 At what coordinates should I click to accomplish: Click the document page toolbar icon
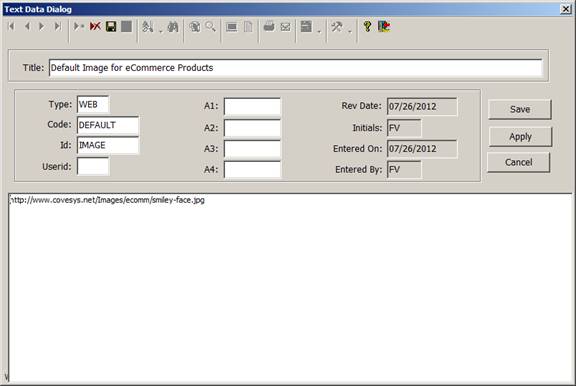pyautogui.click(x=248, y=26)
